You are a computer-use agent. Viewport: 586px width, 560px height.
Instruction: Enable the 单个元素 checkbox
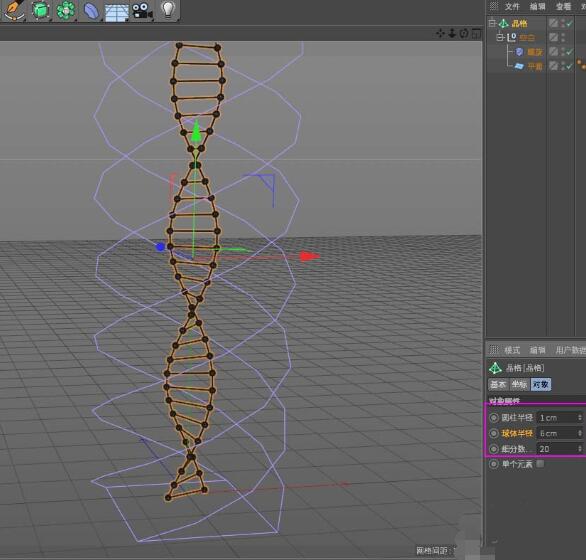click(540, 464)
